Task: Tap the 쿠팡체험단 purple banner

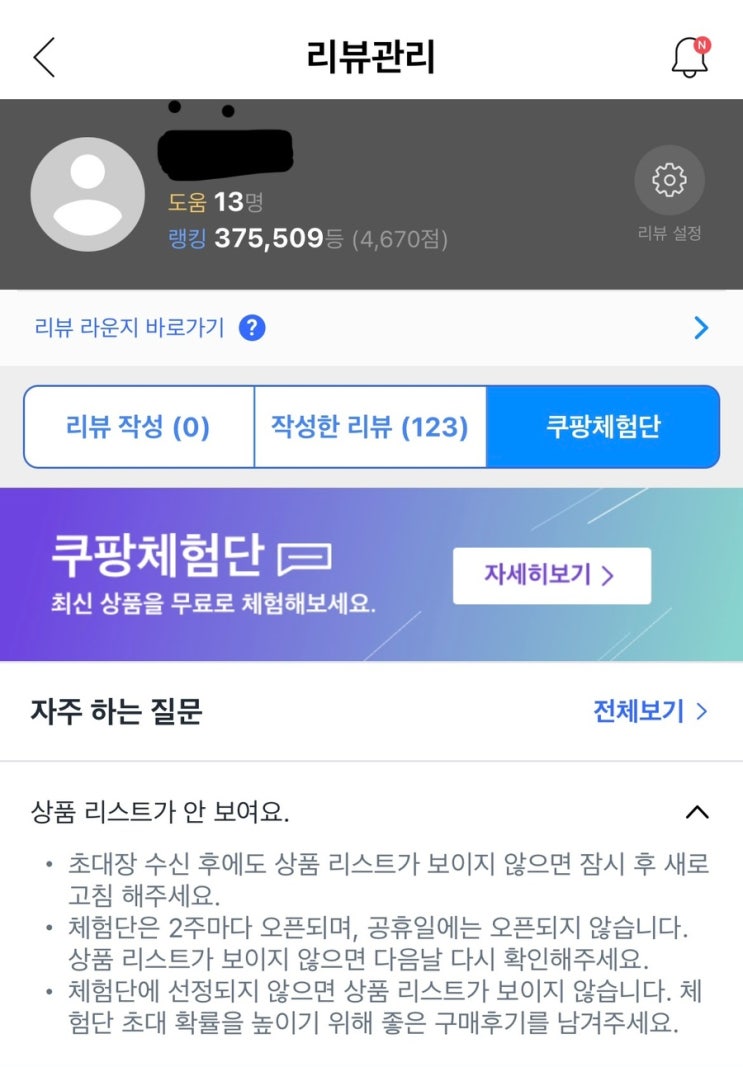Action: coord(372,574)
